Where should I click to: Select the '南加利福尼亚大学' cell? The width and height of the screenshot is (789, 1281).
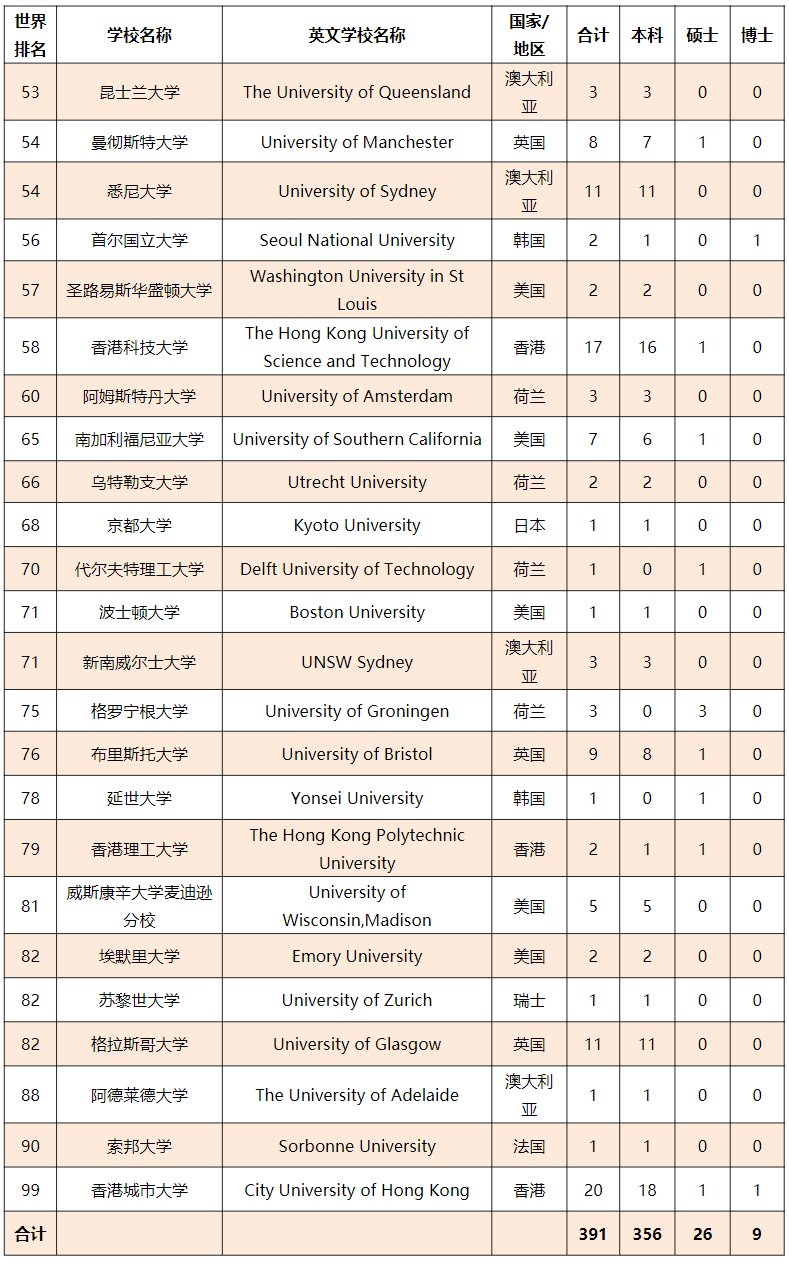coord(139,439)
